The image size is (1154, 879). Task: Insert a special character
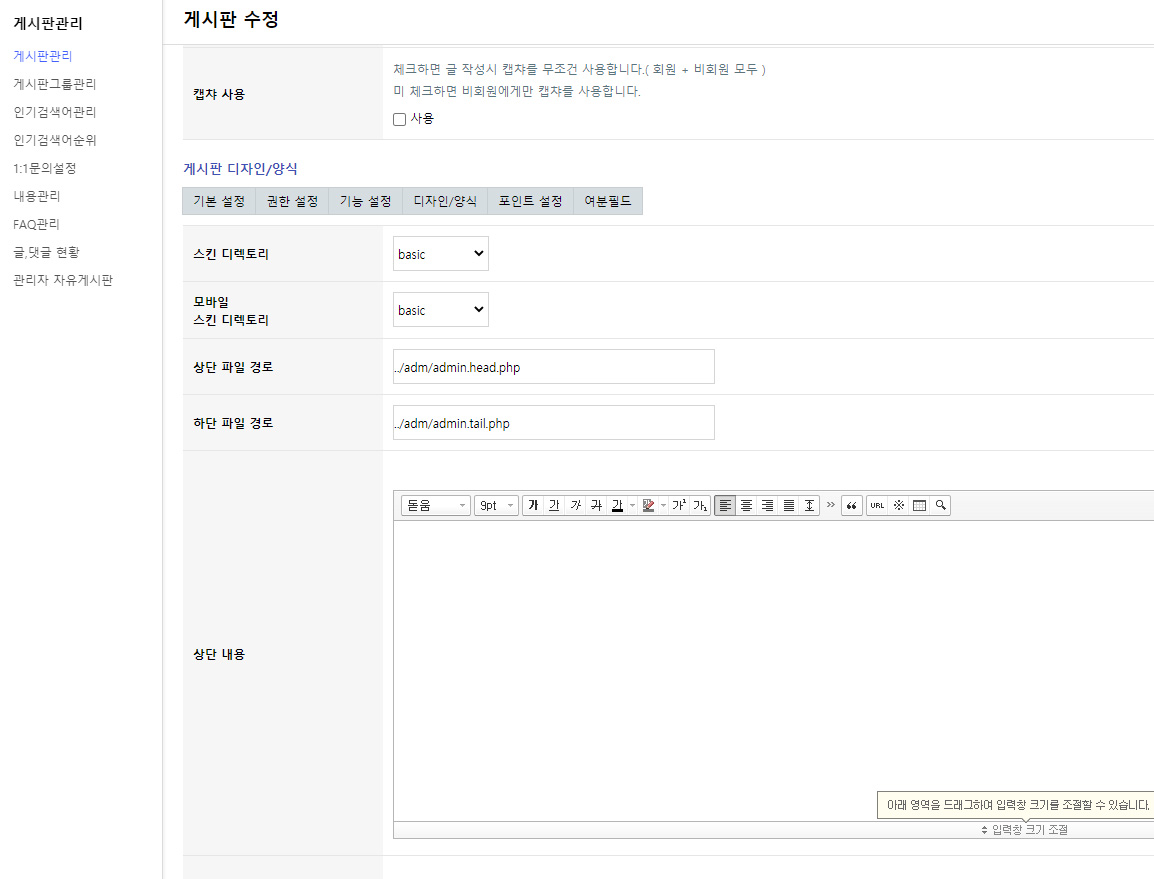(899, 505)
